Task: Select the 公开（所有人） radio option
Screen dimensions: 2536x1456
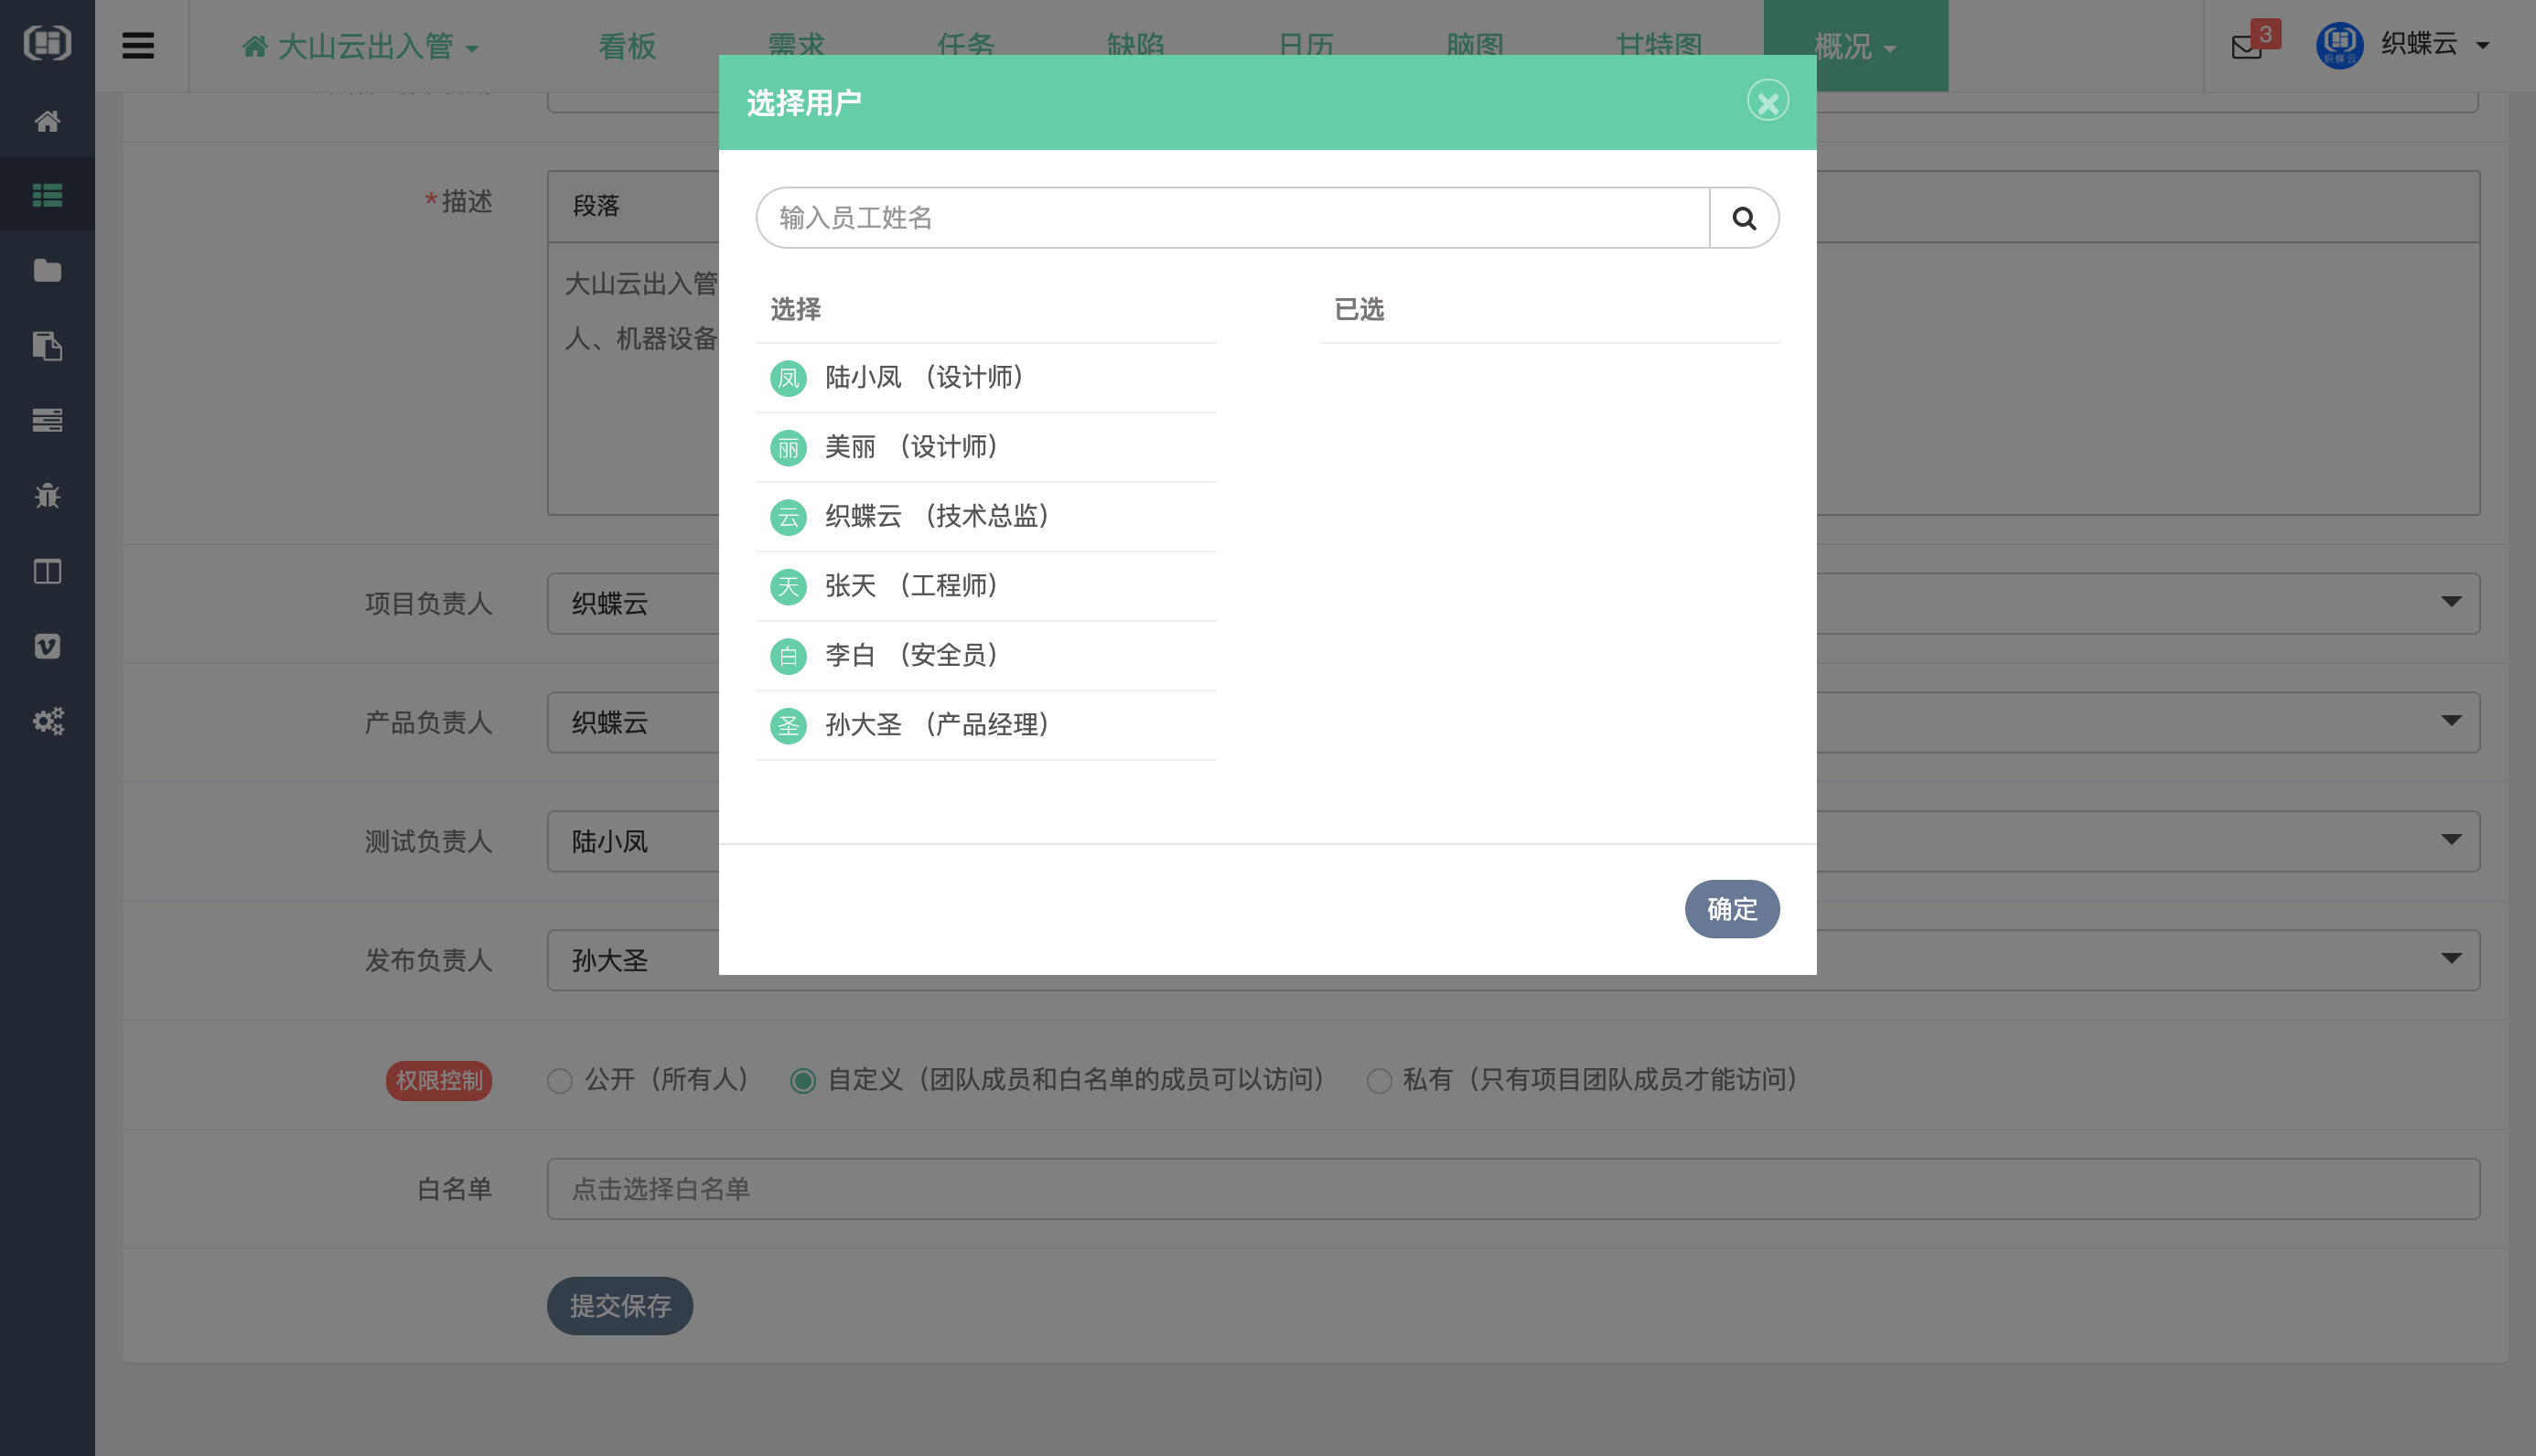Action: tap(560, 1080)
